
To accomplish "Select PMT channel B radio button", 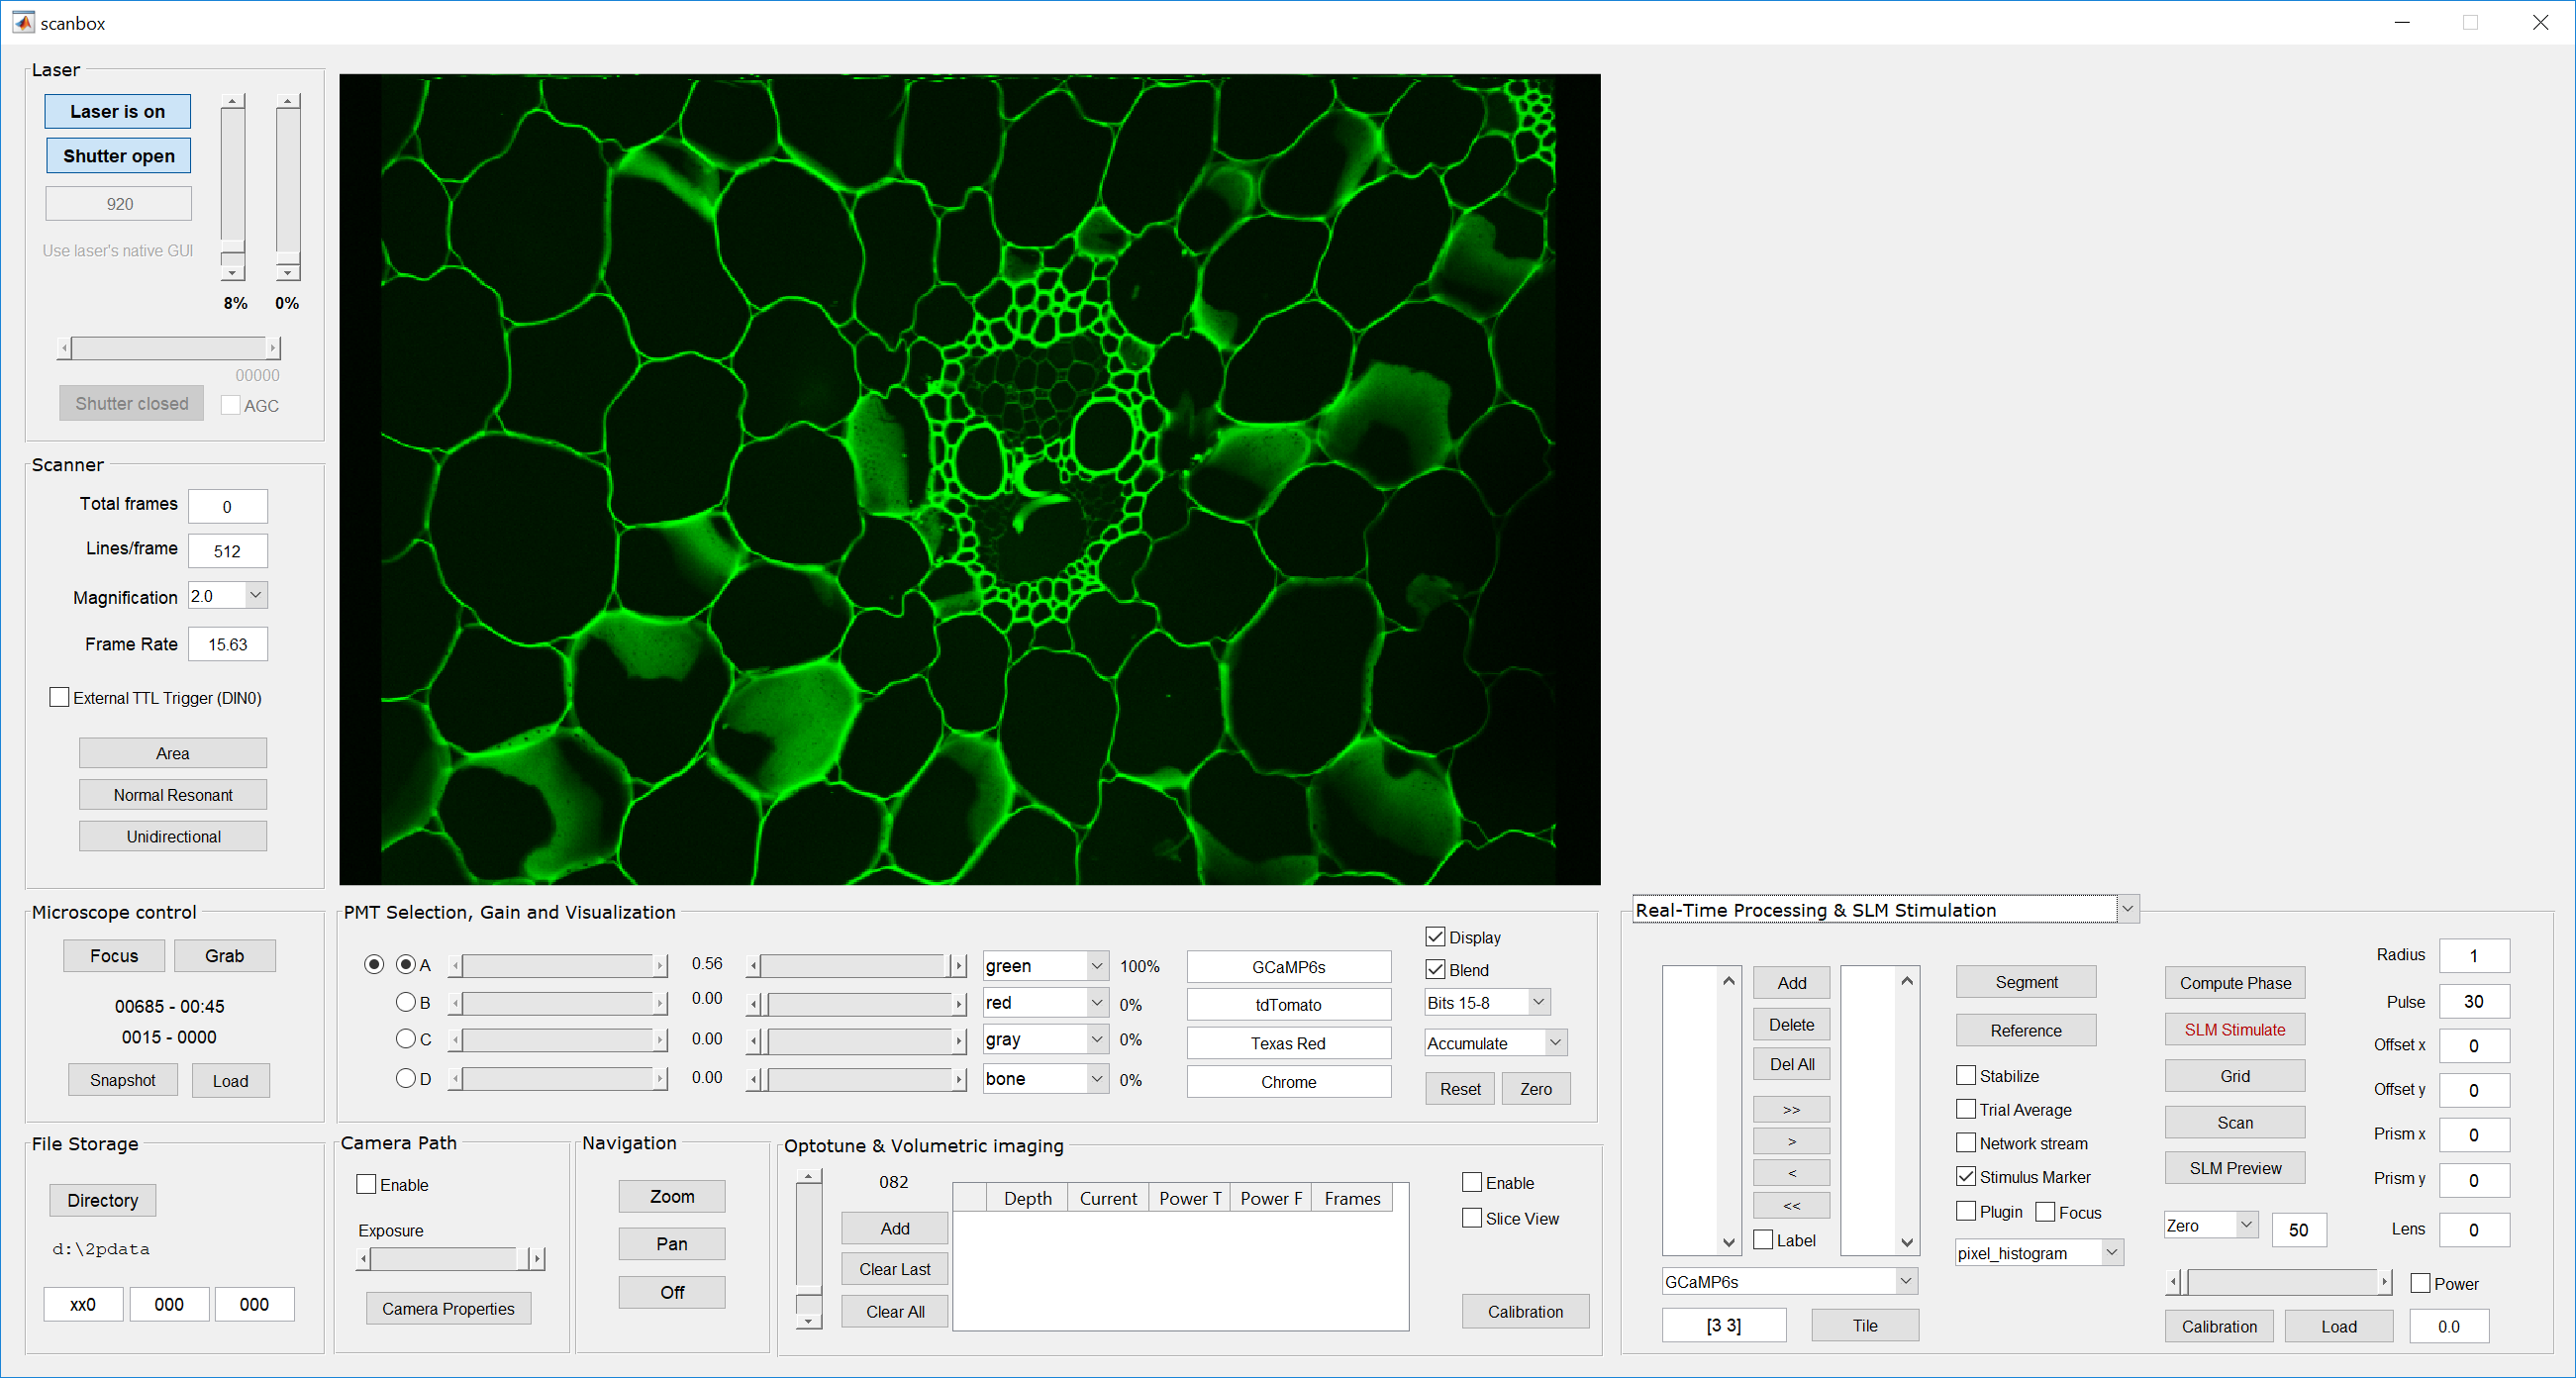I will [x=406, y=1002].
